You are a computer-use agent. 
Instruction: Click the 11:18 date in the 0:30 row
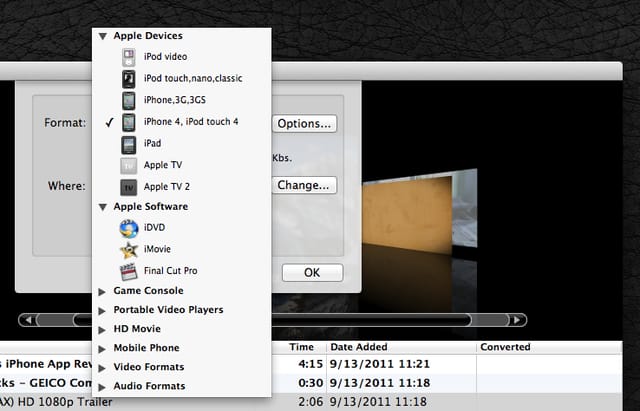(380, 383)
